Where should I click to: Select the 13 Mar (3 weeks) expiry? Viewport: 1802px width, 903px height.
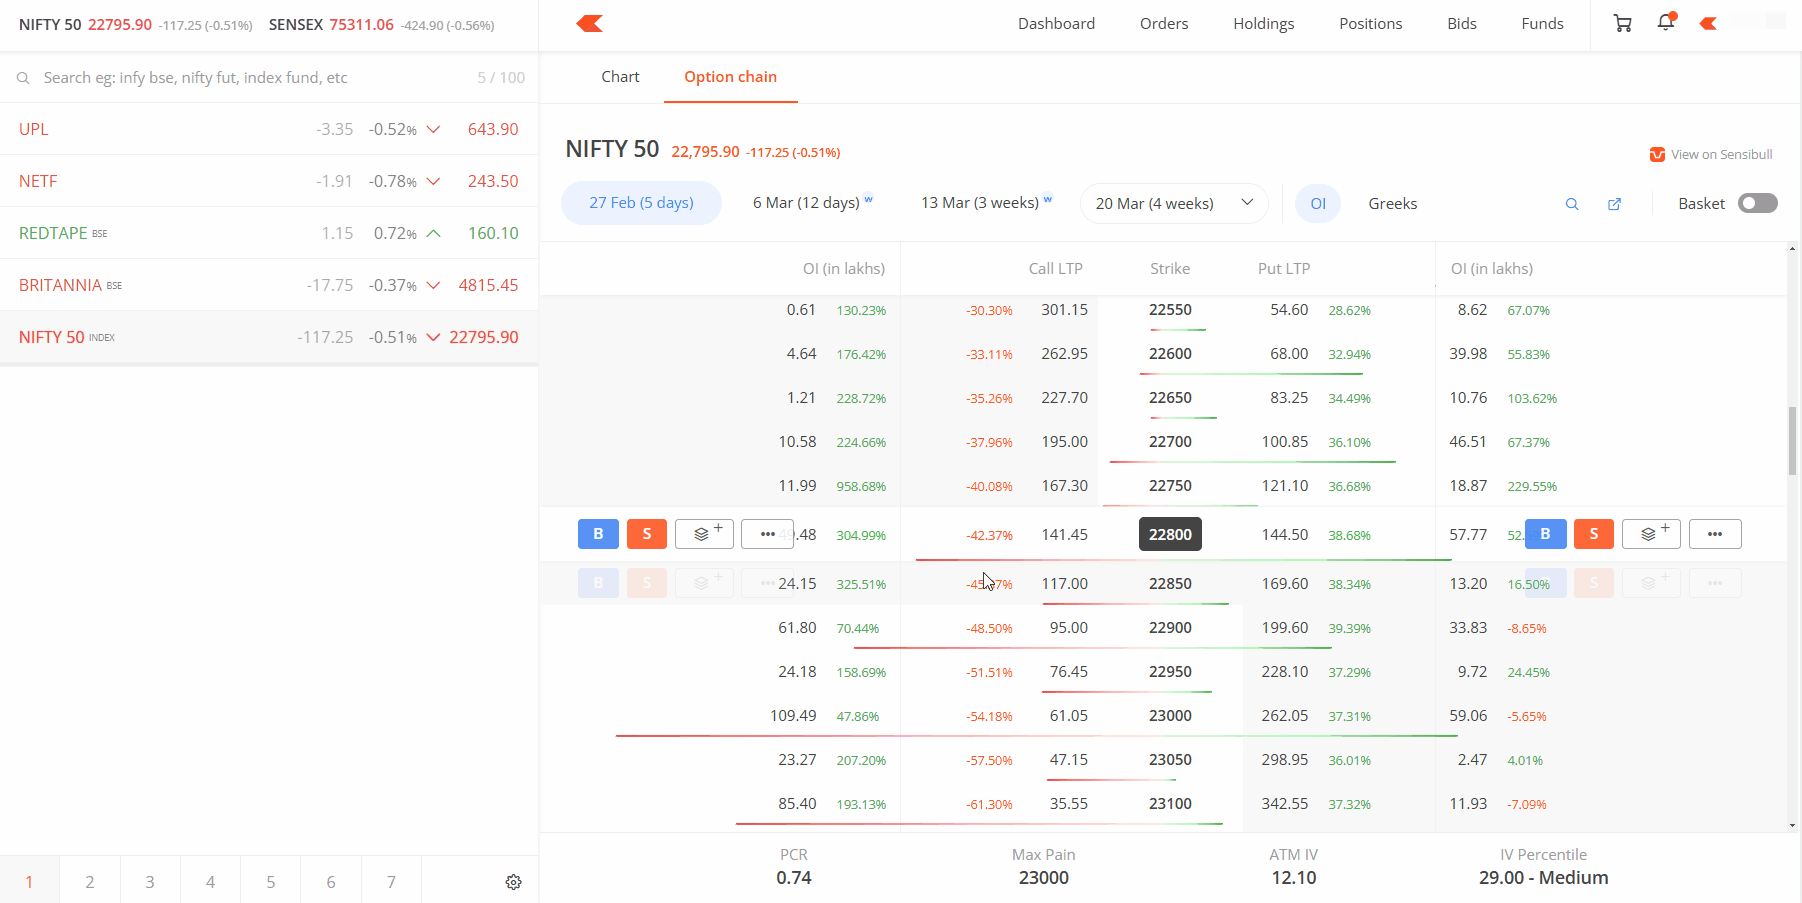(986, 203)
